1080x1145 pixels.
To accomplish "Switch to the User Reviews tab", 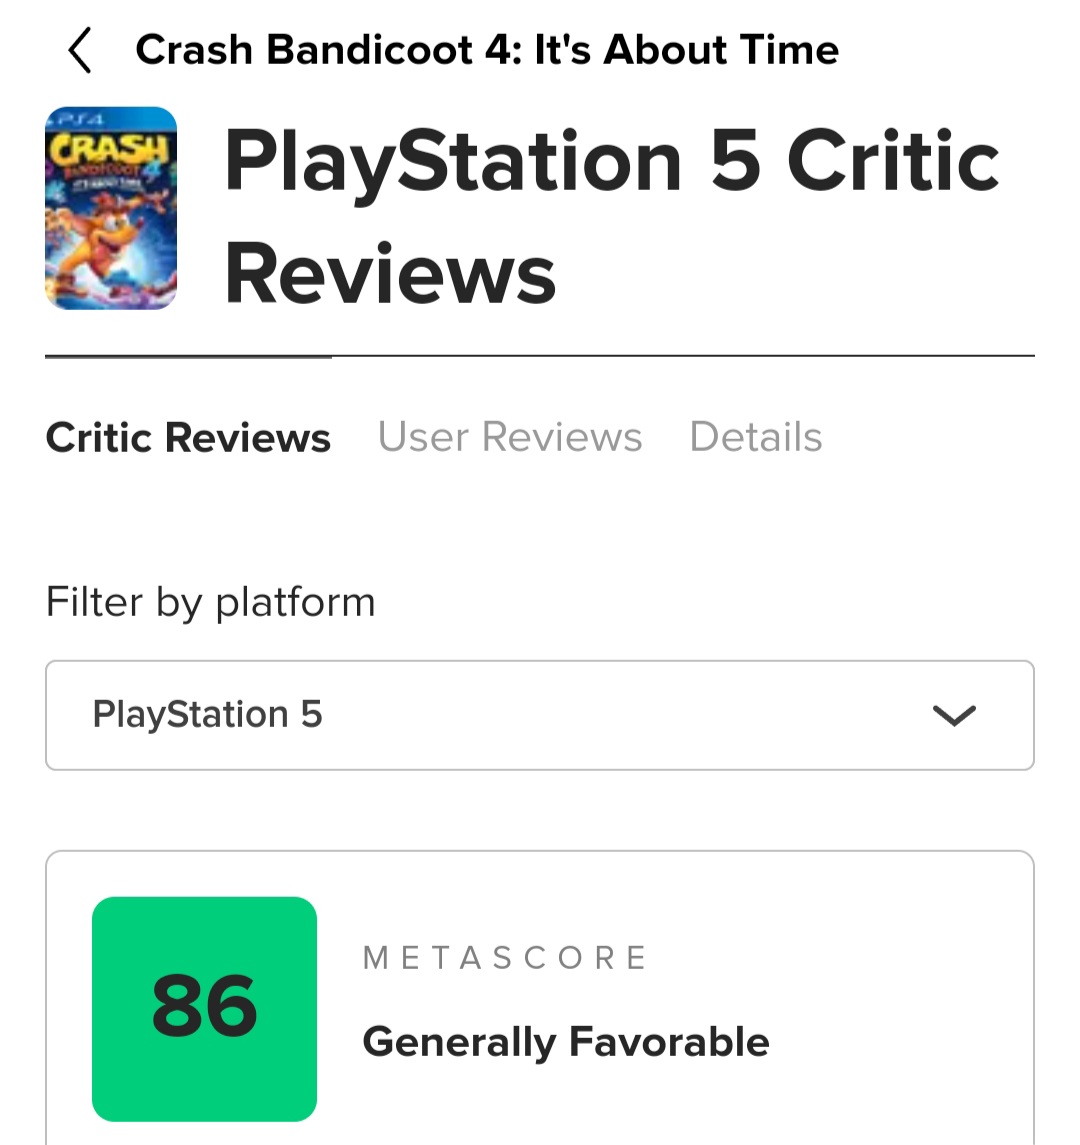I will [510, 438].
